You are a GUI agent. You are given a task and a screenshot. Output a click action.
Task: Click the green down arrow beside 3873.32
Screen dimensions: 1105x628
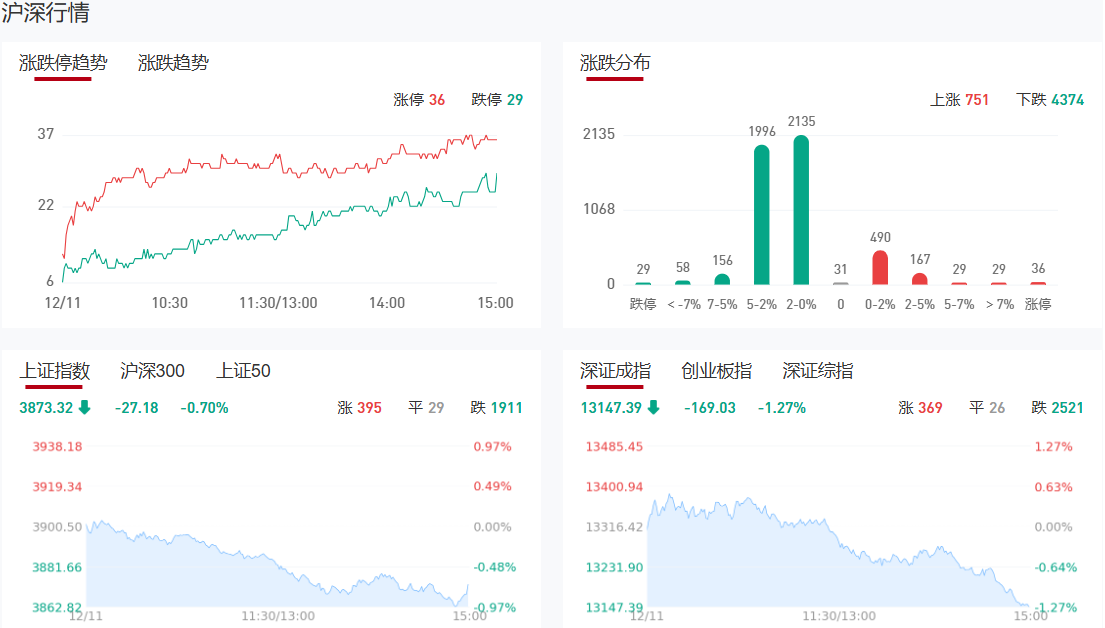point(85,407)
